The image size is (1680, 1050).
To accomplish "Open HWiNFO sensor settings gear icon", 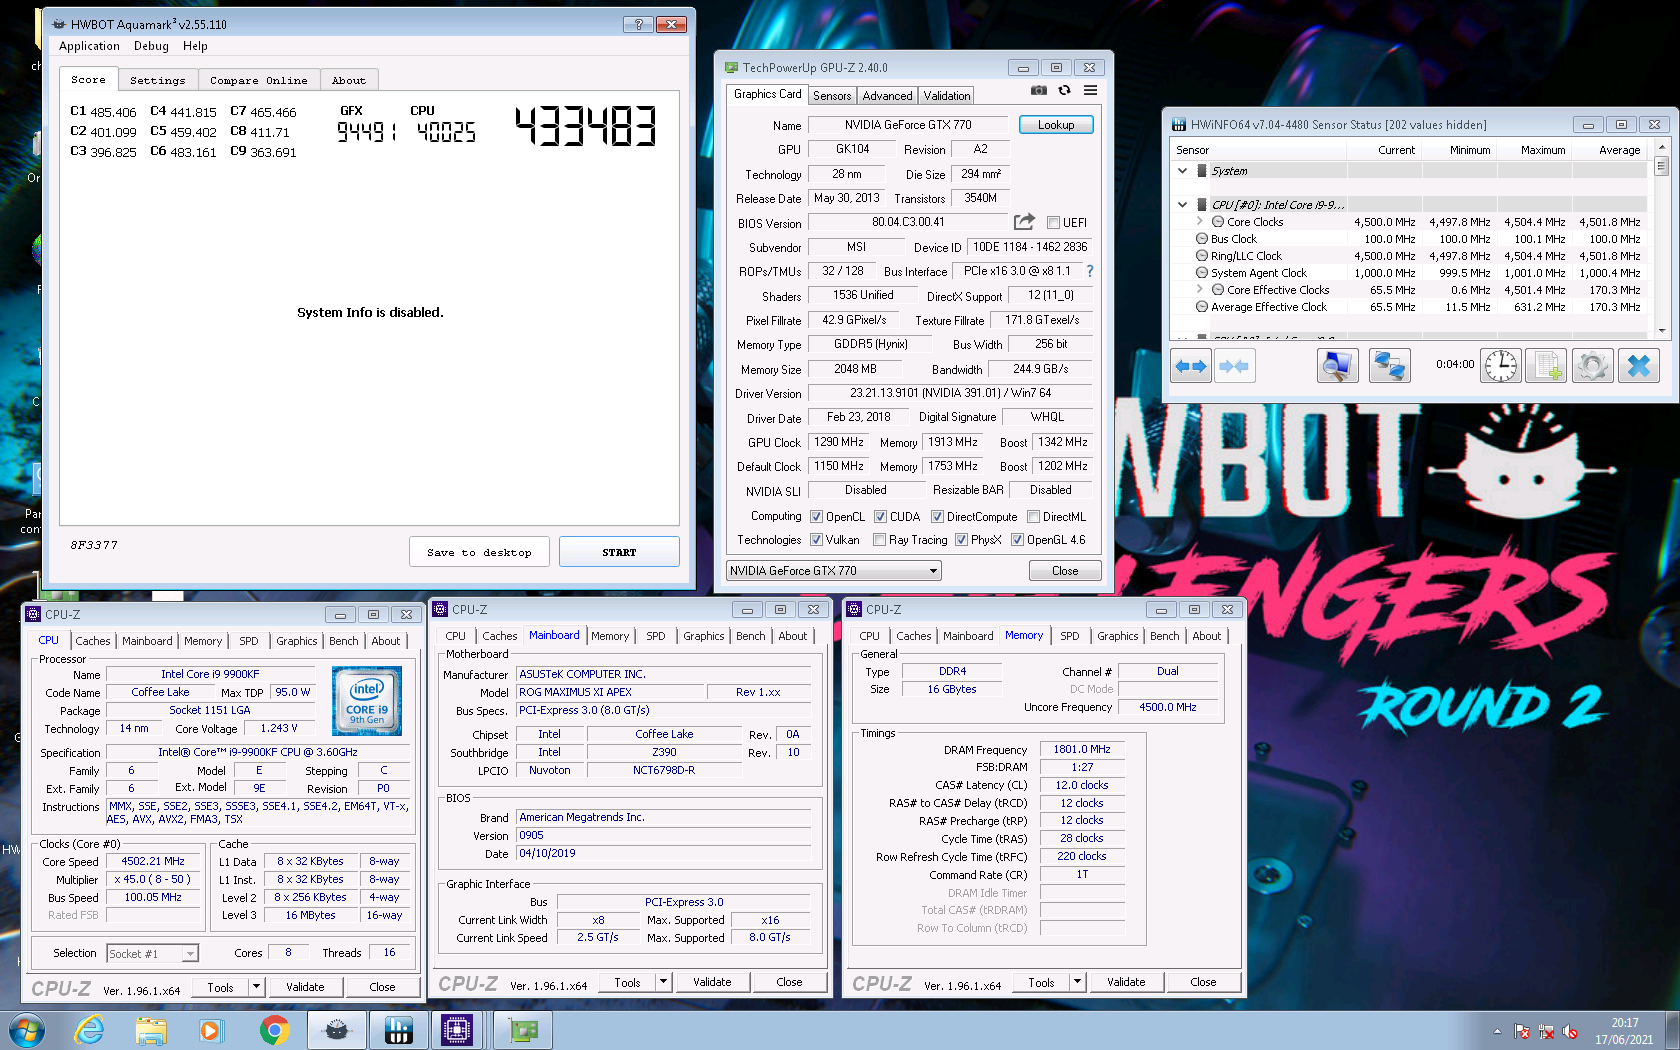I will 1592,366.
